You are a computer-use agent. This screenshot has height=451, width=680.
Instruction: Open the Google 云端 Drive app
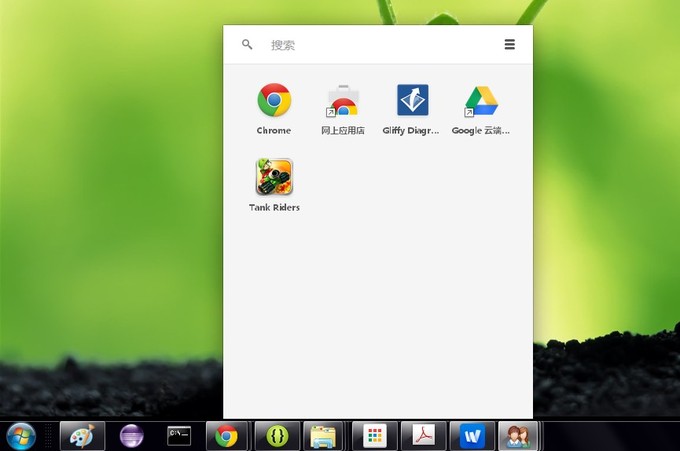tap(481, 101)
